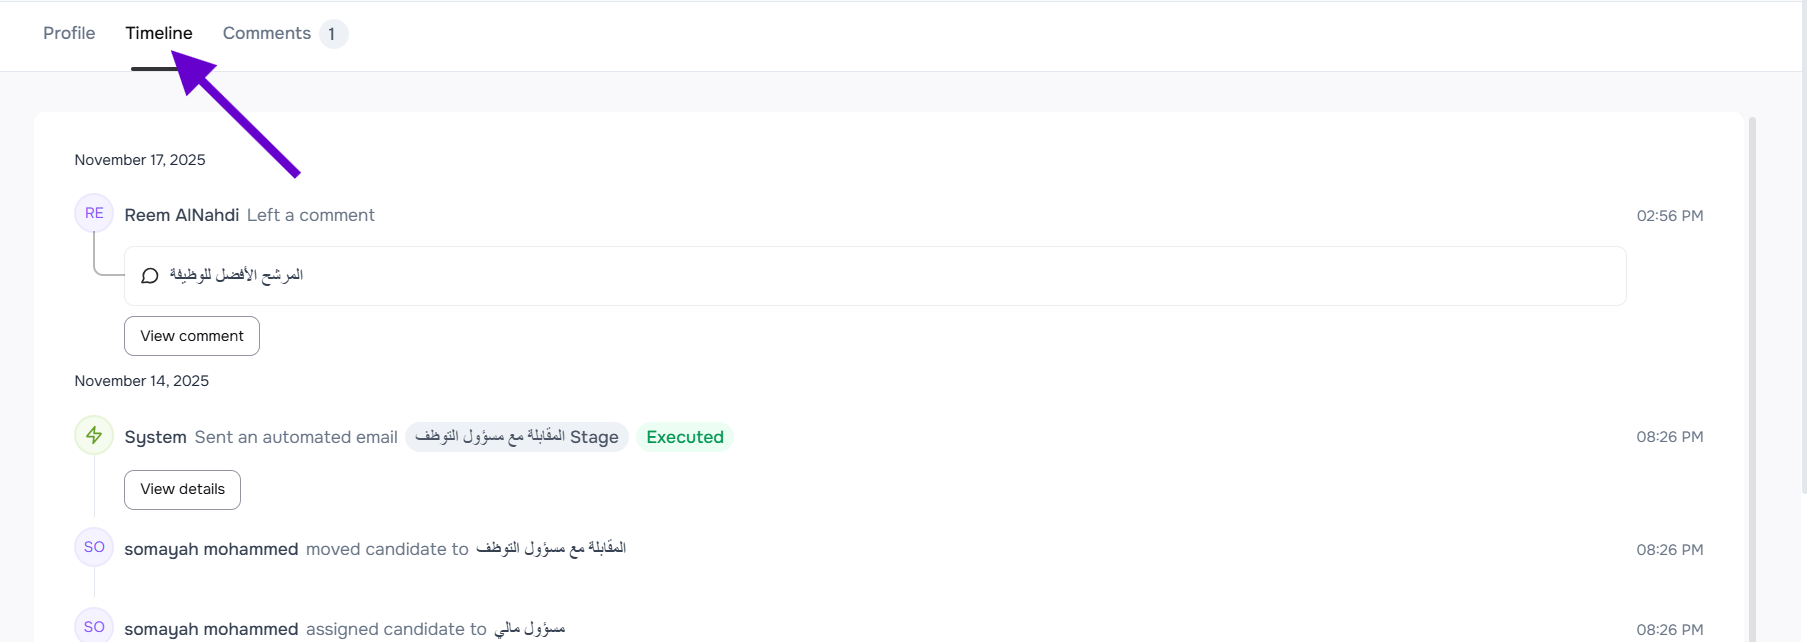The image size is (1807, 642).
Task: Click somayah mohammed on moved candidate entry
Action: click(211, 549)
